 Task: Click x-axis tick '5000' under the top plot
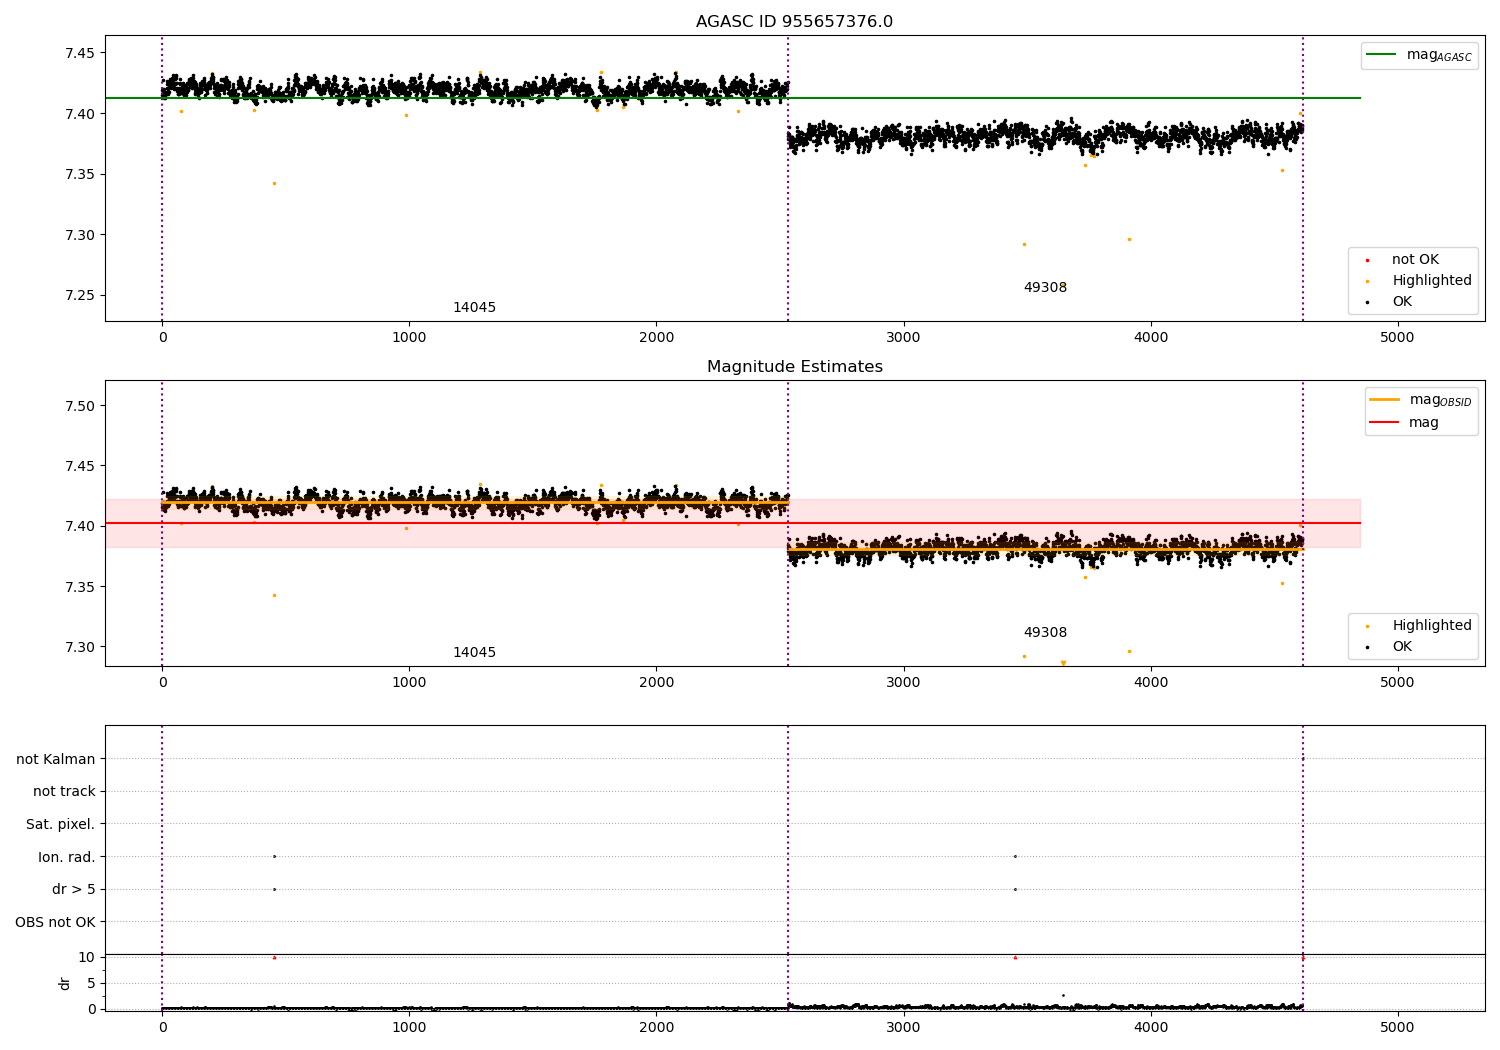1397,338
